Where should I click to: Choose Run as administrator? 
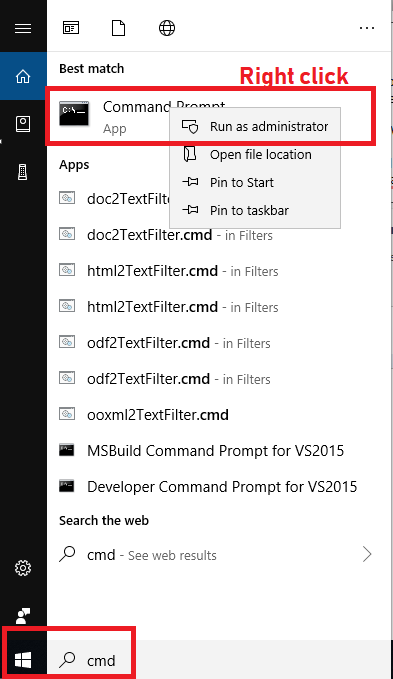click(255, 126)
